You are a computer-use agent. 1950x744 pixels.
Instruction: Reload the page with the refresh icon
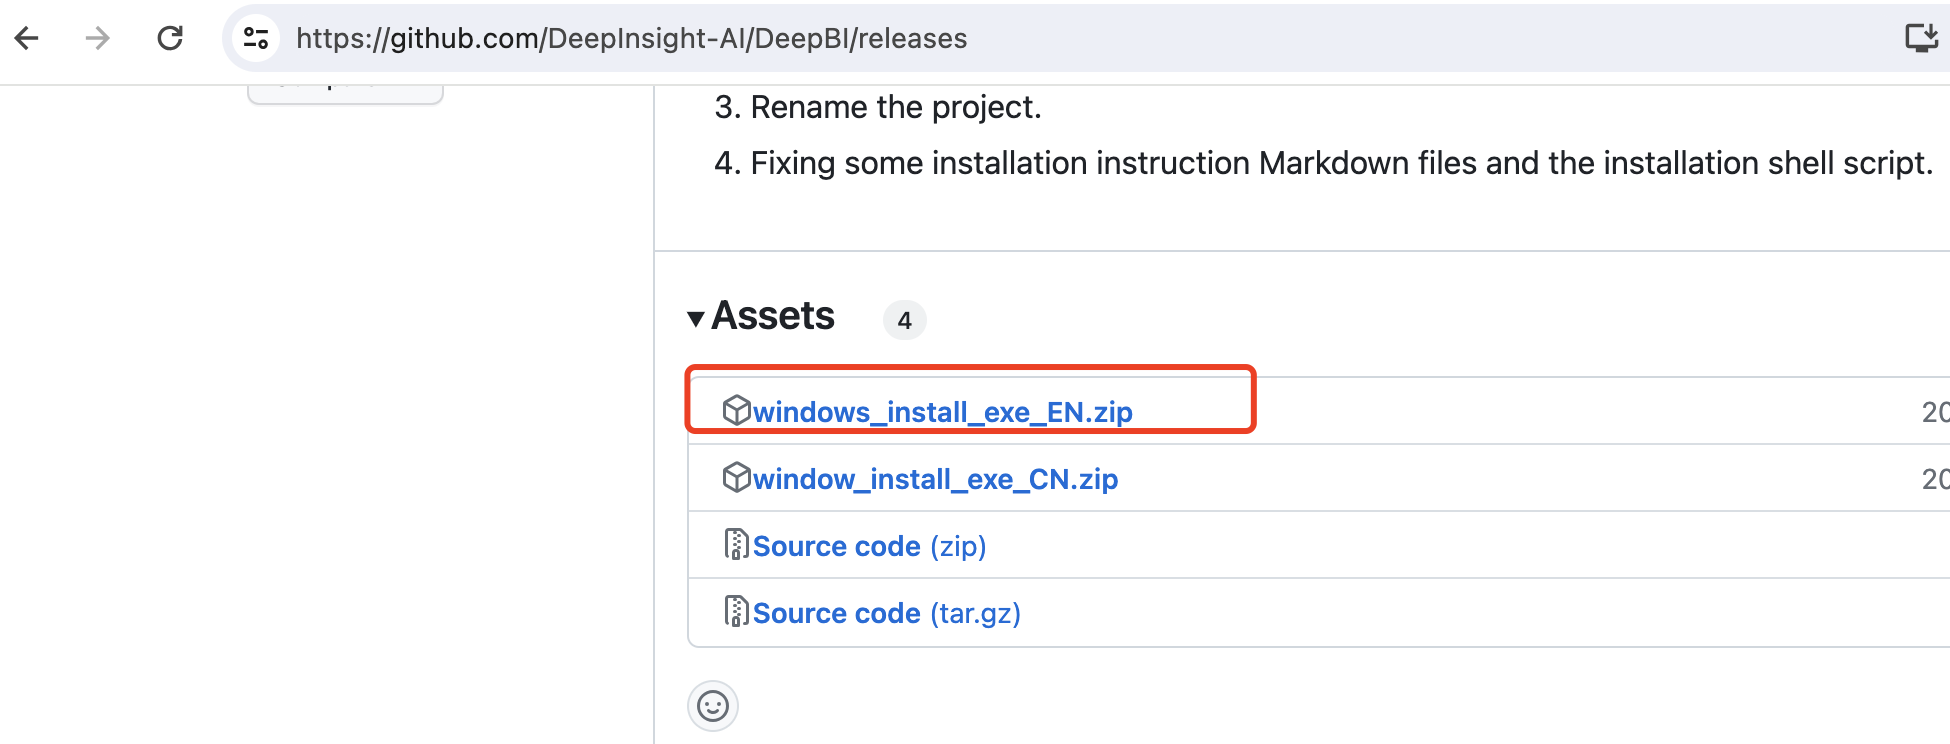[170, 38]
